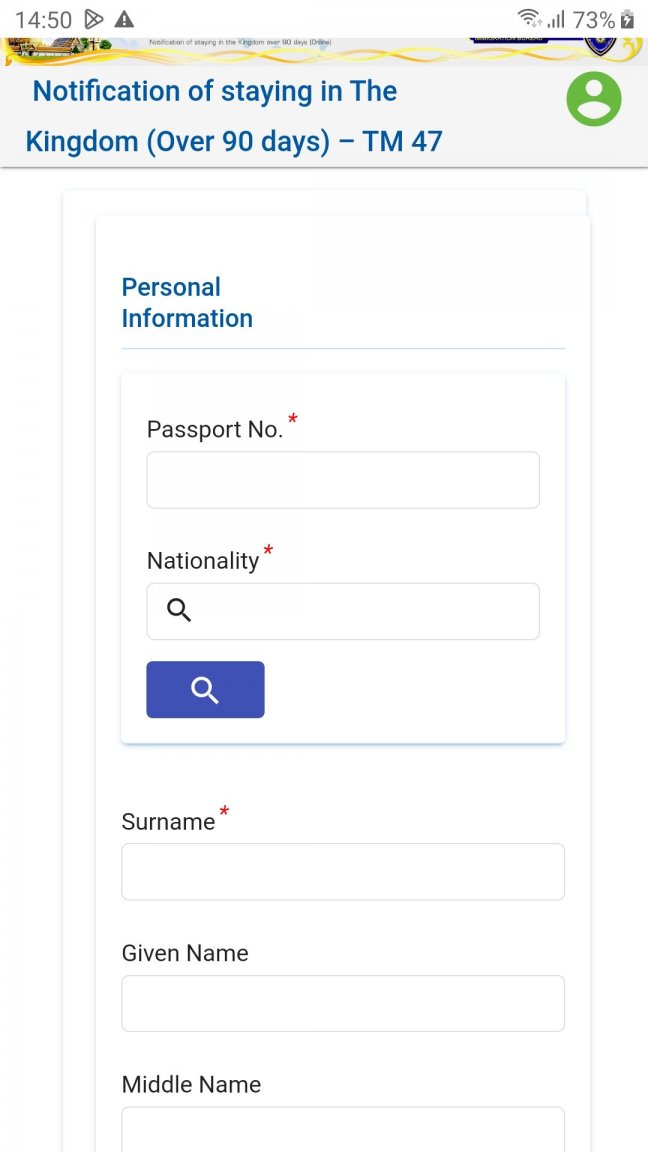Tap the battery charging icon
Viewport: 648px width, 1152px height.
point(627,20)
